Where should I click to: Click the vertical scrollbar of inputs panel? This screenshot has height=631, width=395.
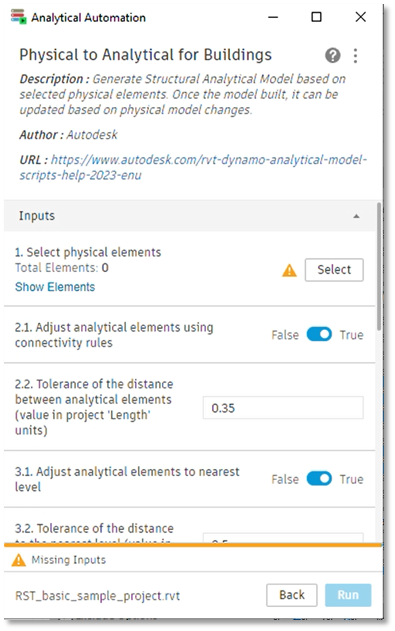coord(379,266)
